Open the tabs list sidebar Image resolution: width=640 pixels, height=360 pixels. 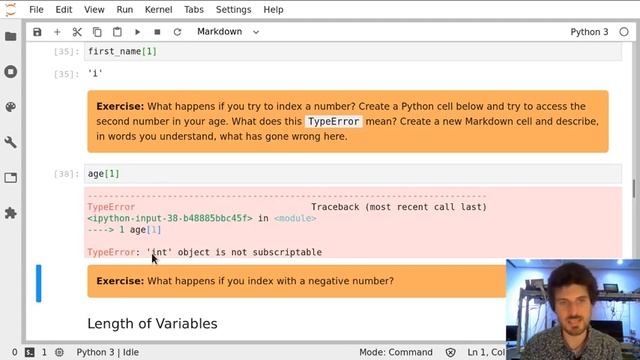11,178
